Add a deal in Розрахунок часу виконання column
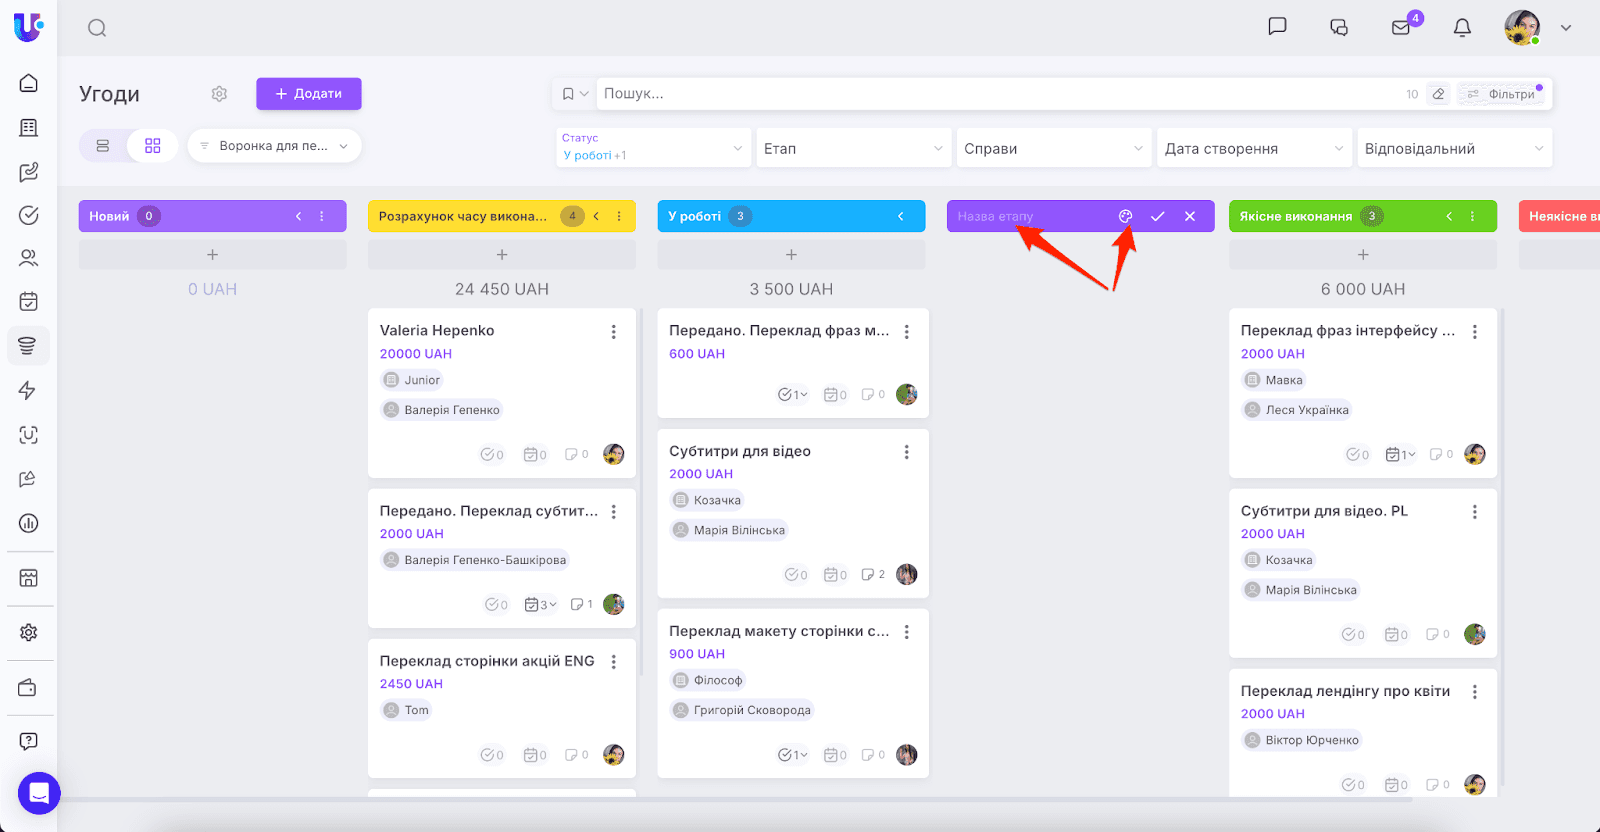Viewport: 1600px width, 832px height. click(502, 255)
